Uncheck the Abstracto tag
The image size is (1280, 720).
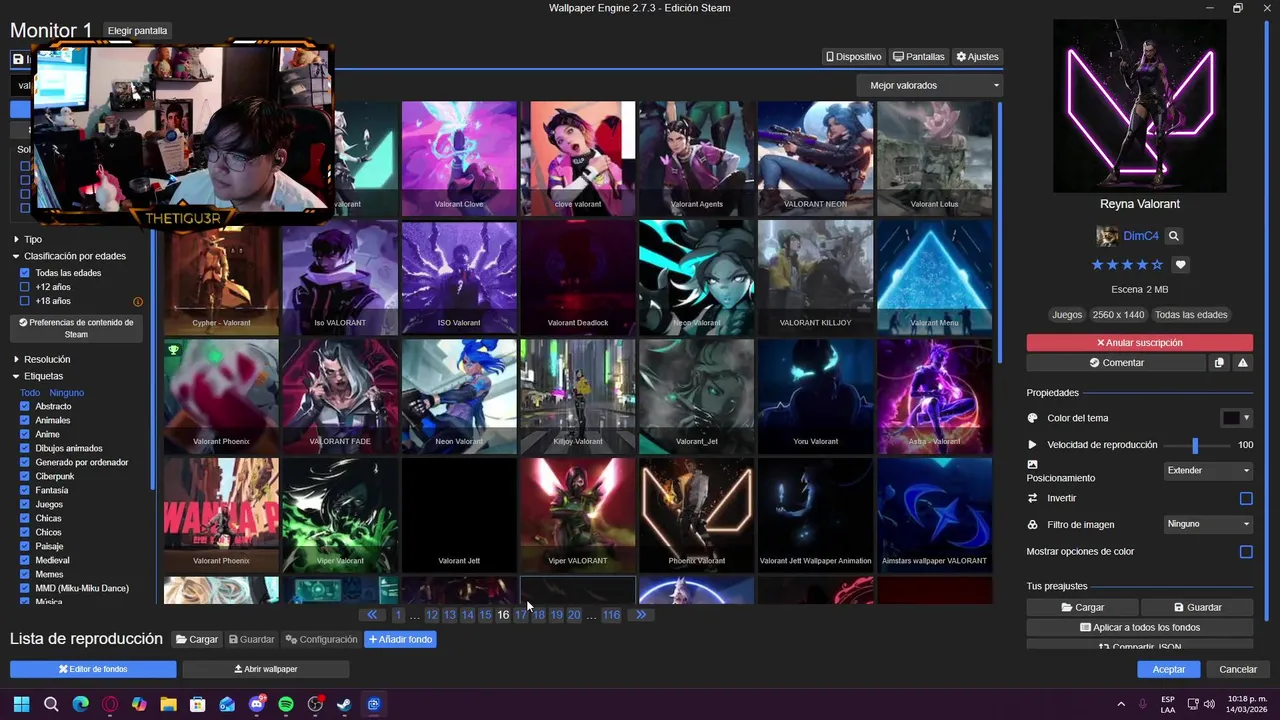(25, 407)
